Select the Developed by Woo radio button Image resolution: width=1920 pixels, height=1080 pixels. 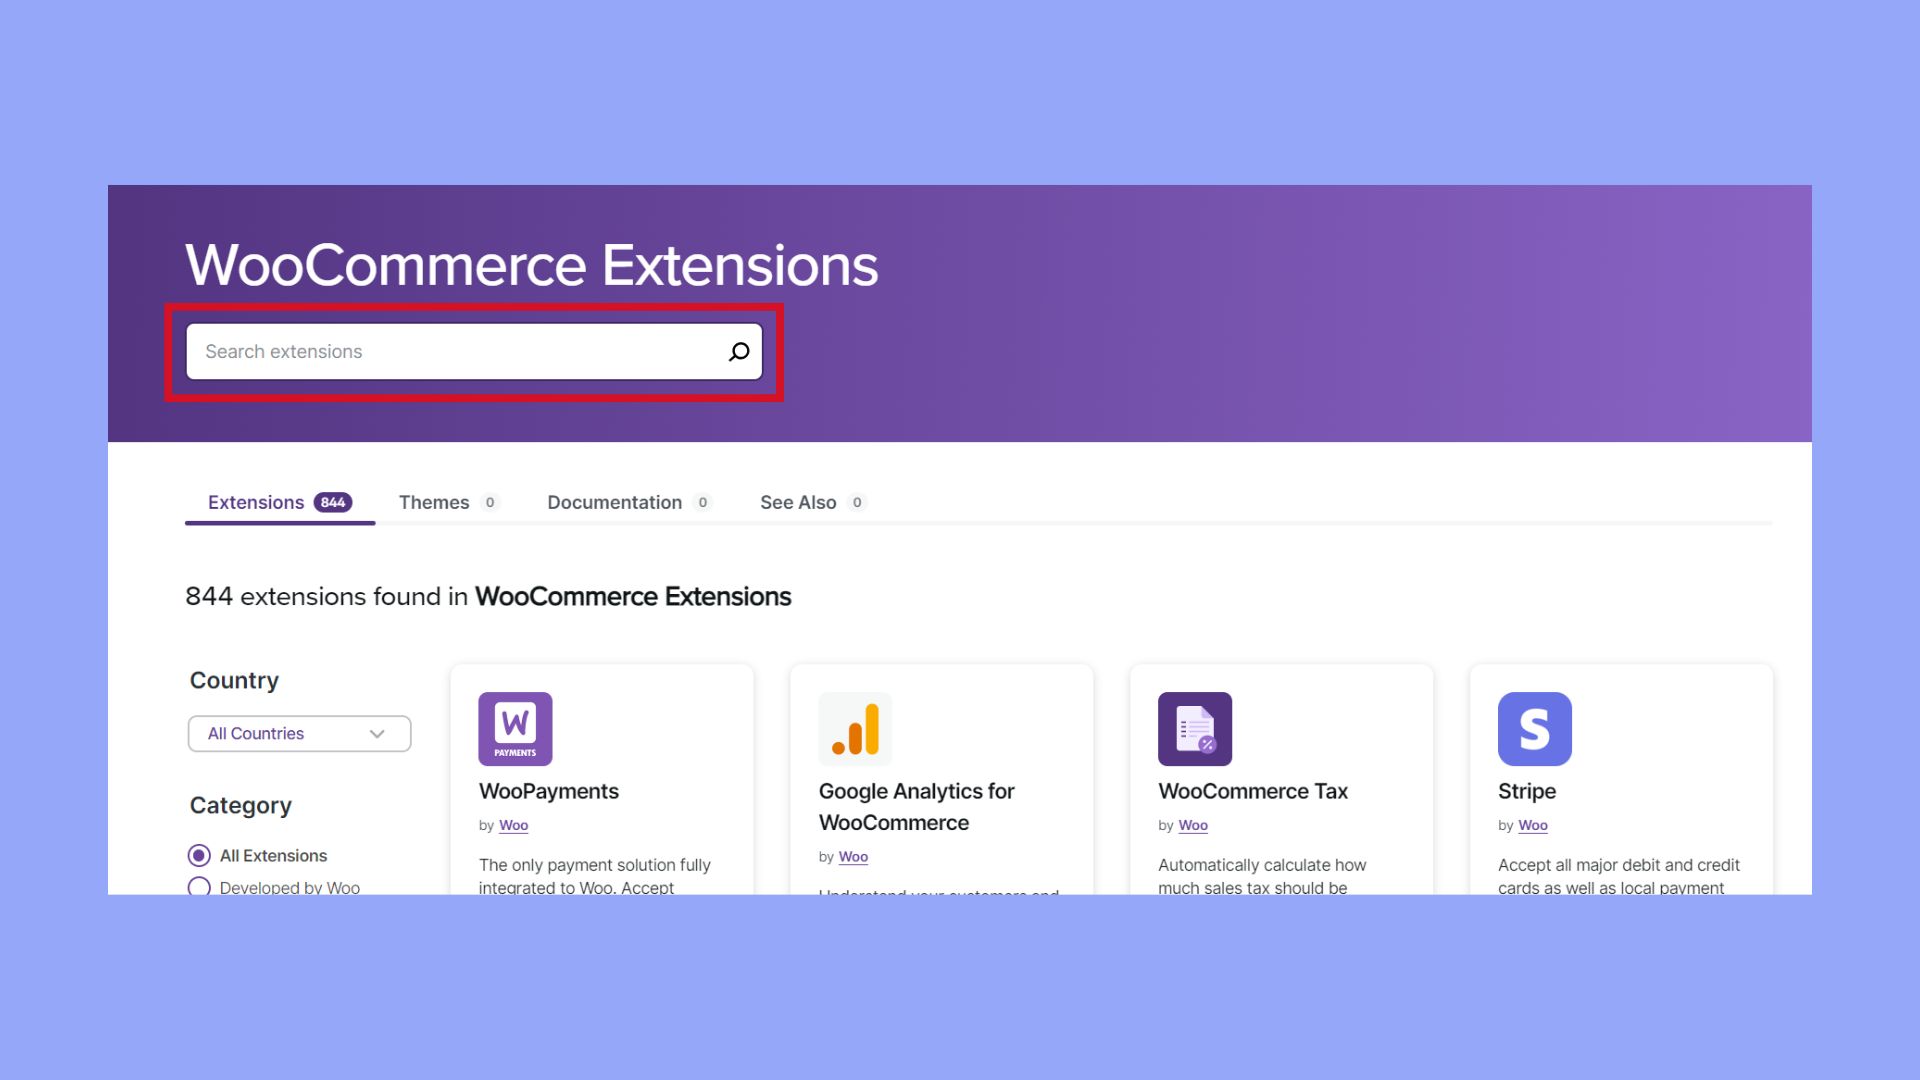click(199, 887)
